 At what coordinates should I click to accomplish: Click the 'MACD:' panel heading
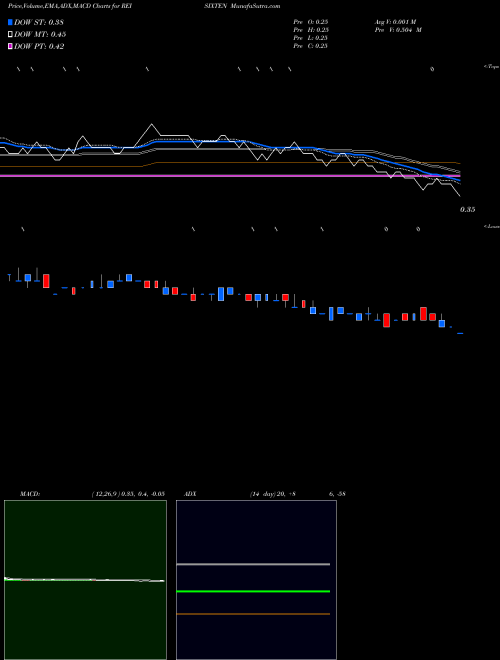30,494
